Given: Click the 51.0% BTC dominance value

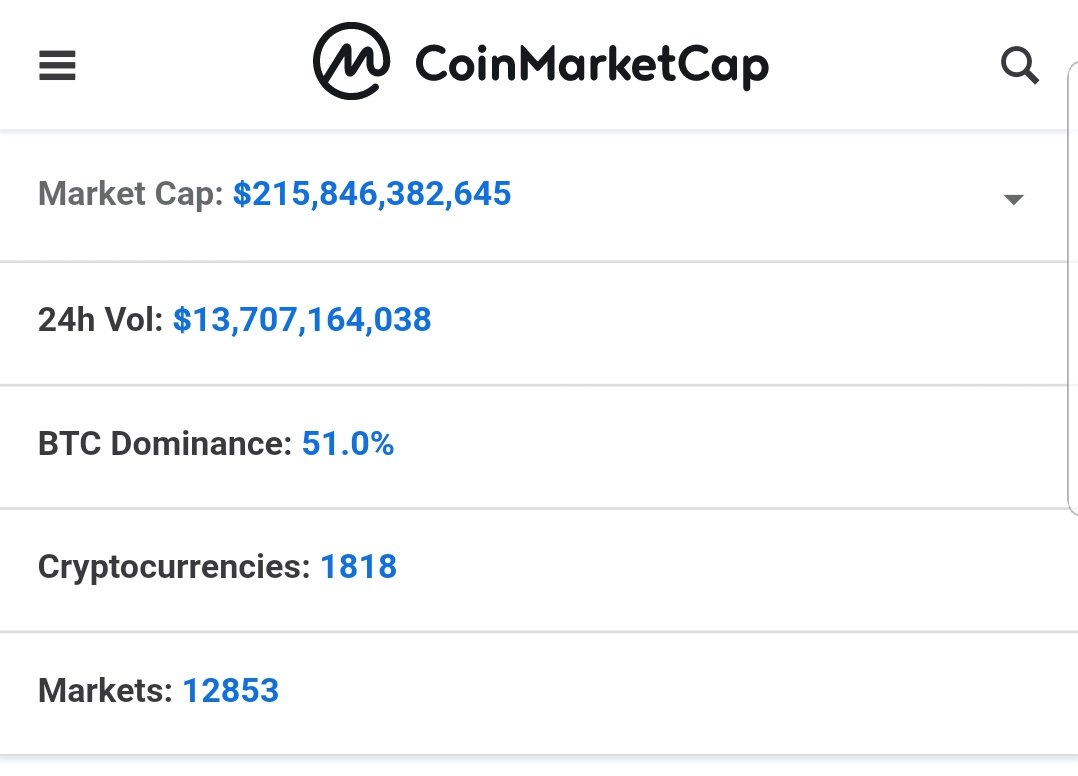Looking at the screenshot, I should (x=348, y=443).
